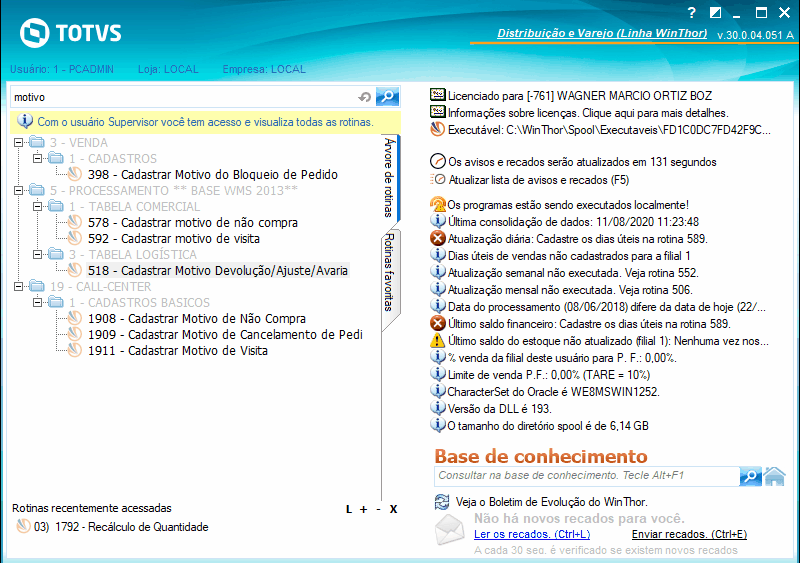Click the search magnifier button beside motivo
800x563 pixels.
[387, 96]
